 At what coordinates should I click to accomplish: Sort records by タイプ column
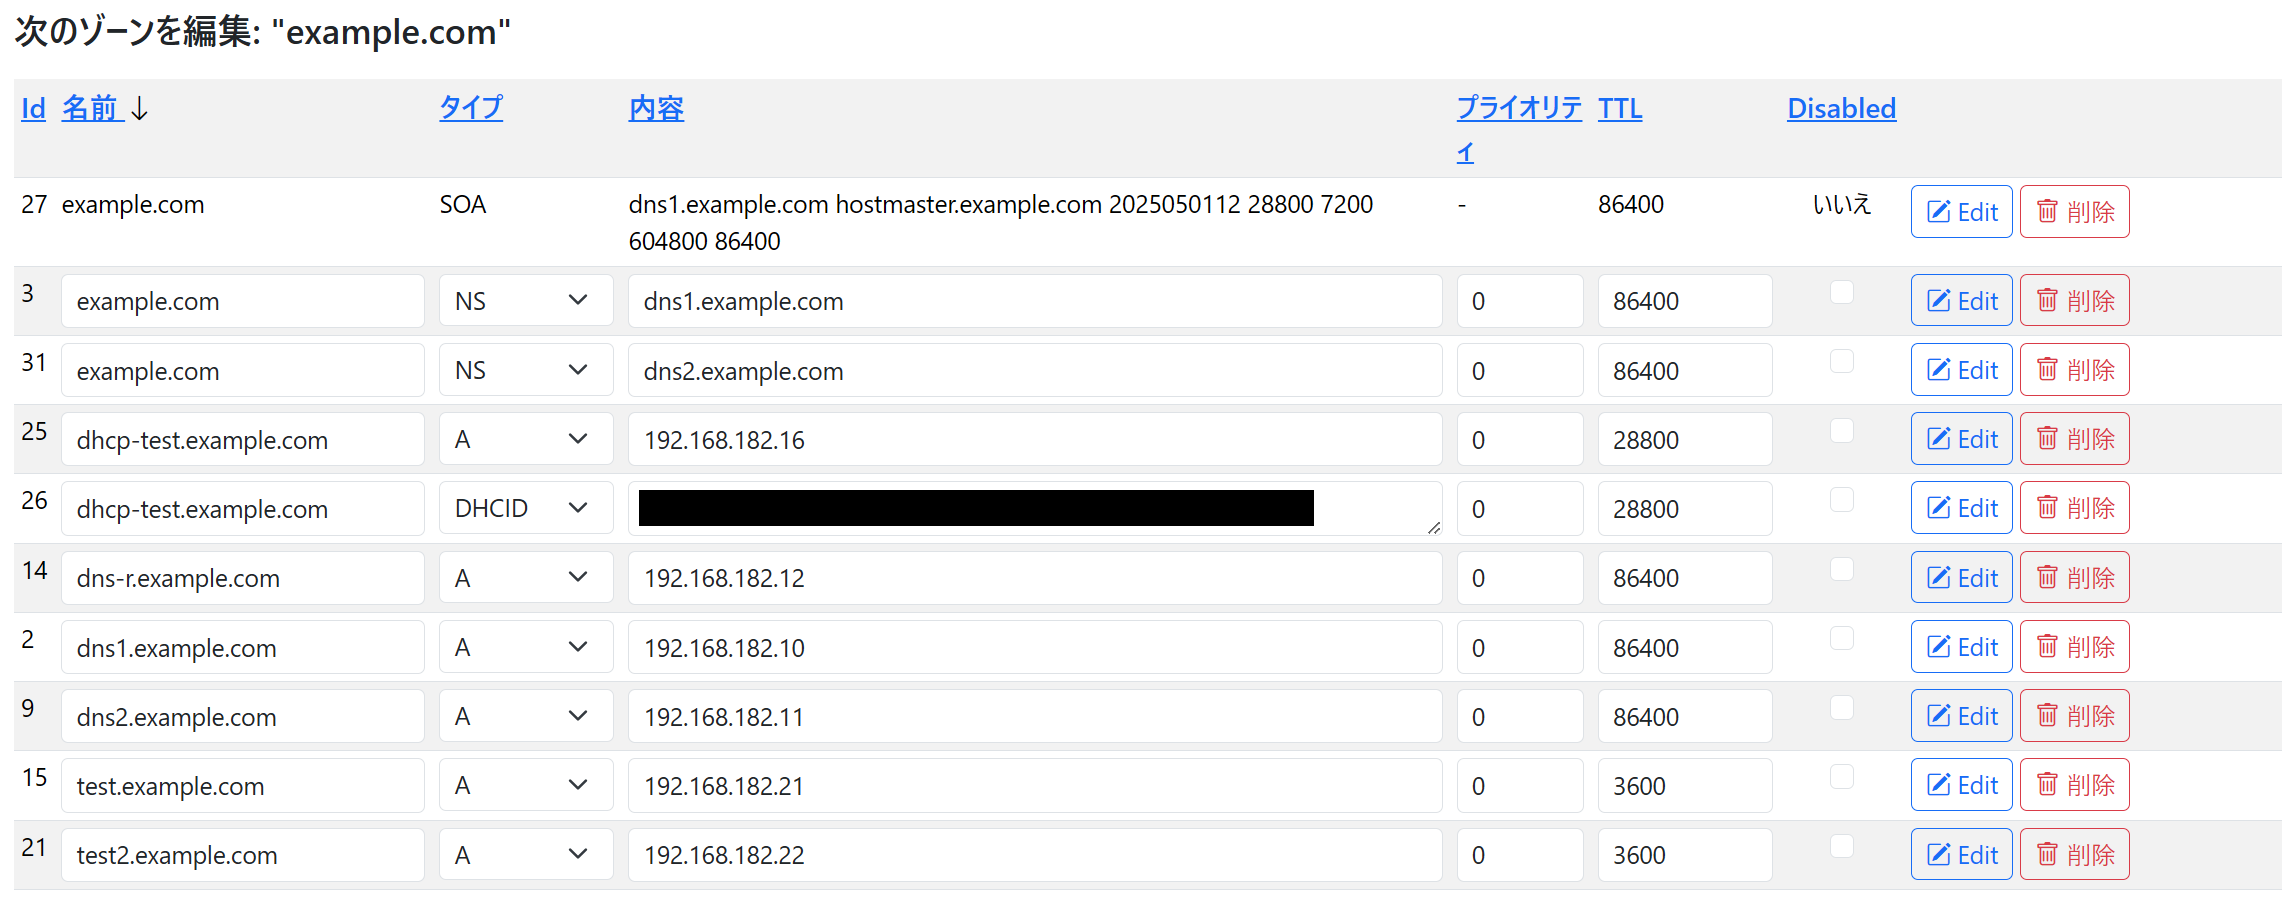(471, 108)
